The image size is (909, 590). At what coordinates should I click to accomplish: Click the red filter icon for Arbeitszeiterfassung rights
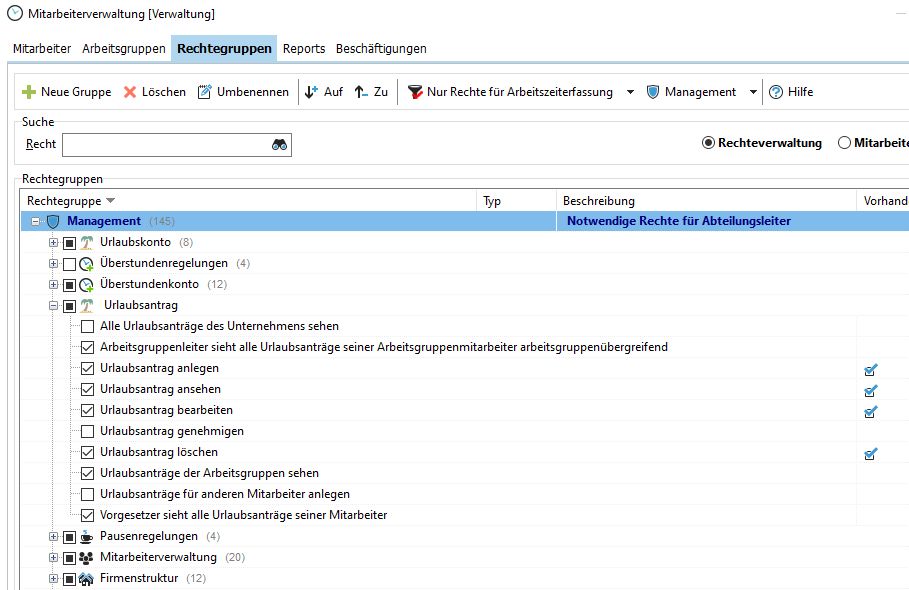click(414, 92)
